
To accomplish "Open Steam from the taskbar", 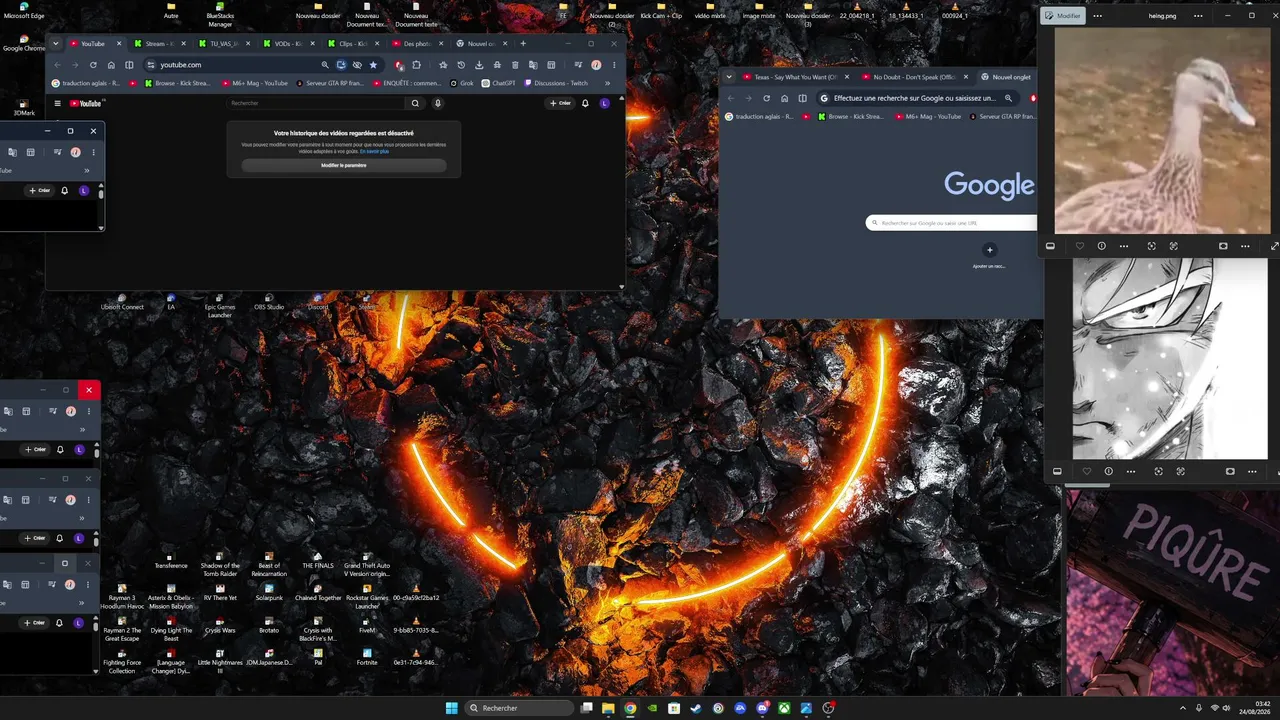I will click(x=696, y=708).
